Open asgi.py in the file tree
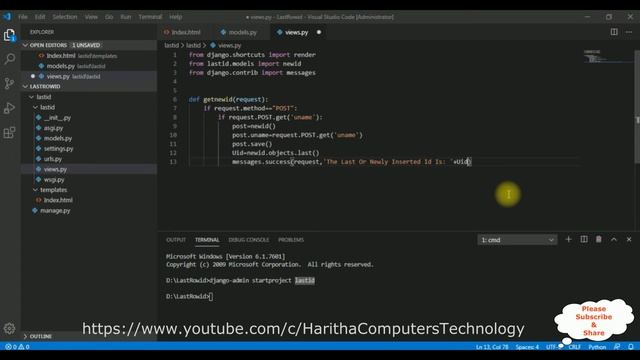 coord(53,128)
